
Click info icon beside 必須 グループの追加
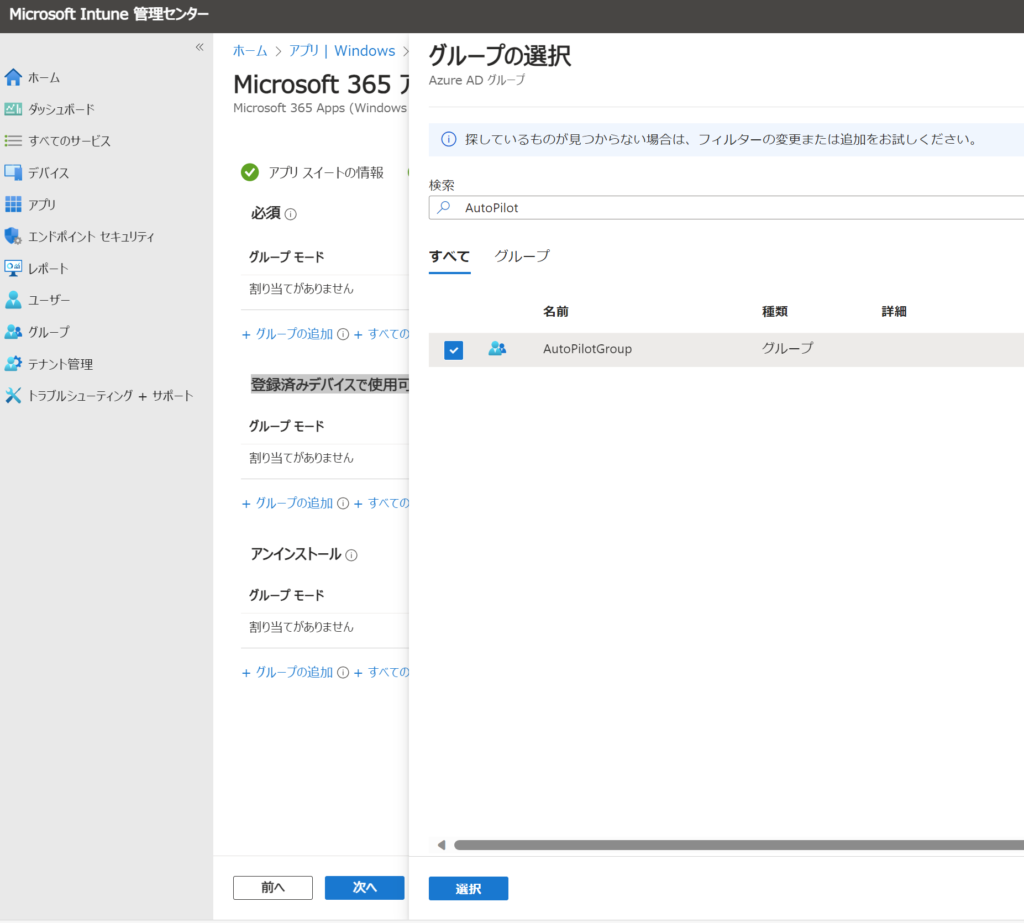[x=343, y=334]
